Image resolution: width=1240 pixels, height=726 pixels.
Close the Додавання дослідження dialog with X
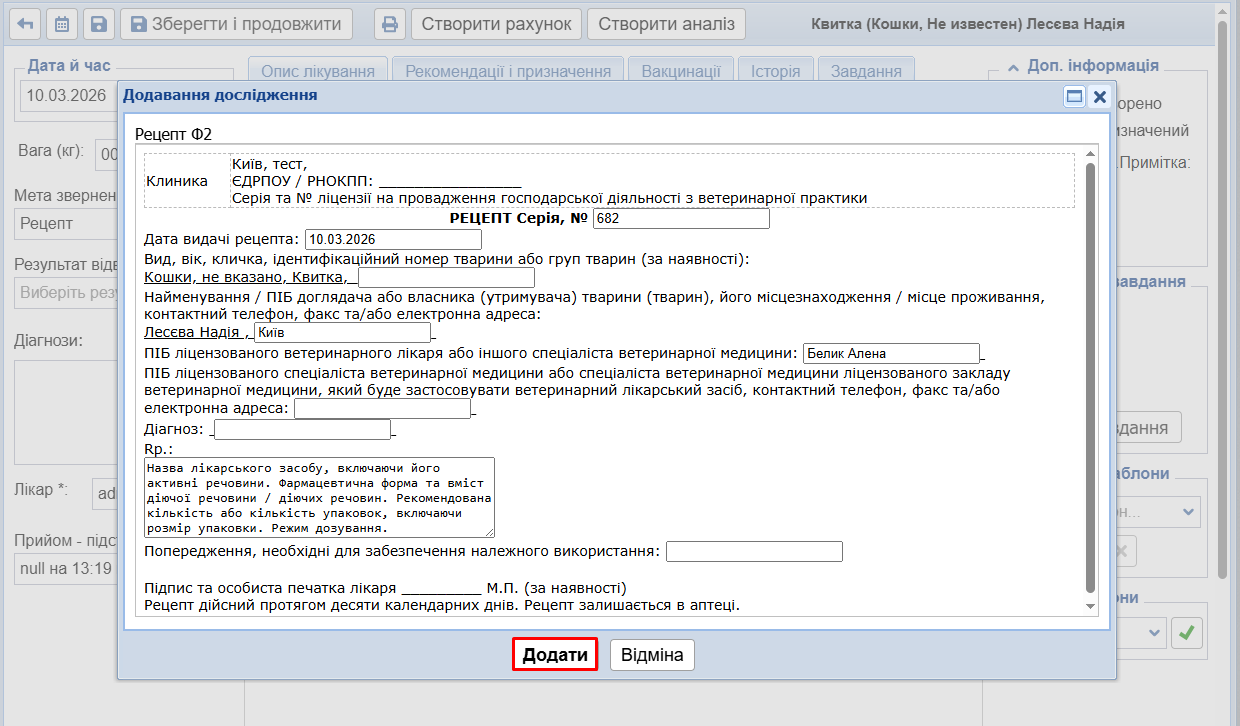tap(1100, 96)
